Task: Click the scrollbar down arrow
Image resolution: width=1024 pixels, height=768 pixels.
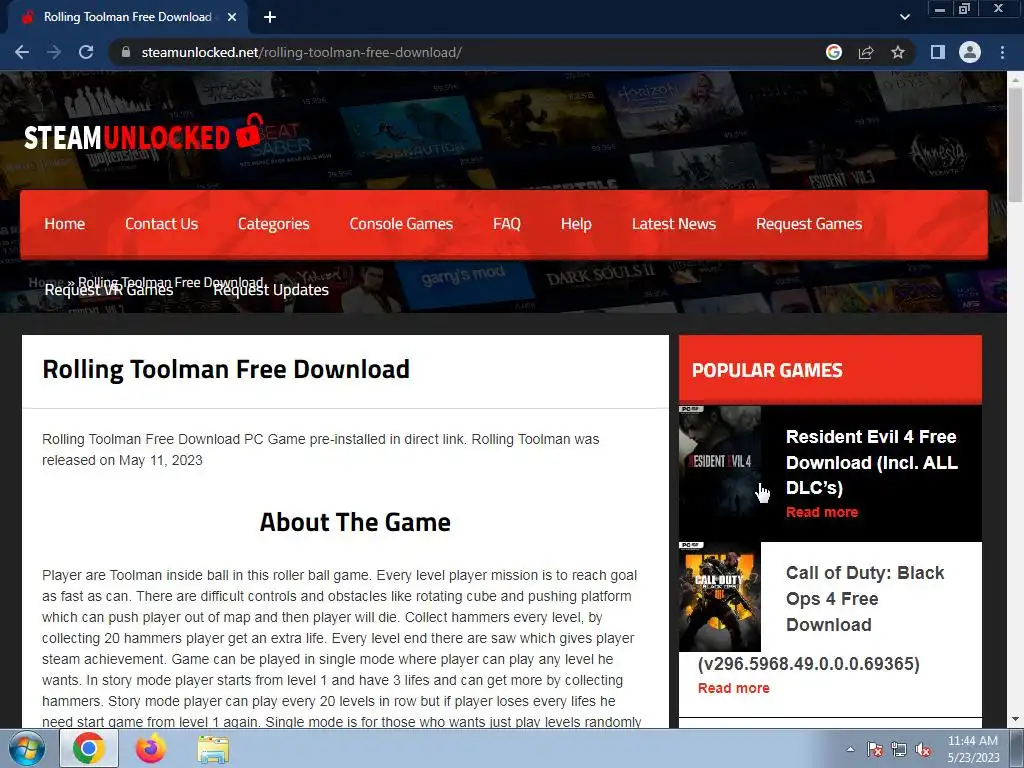Action: [1015, 719]
